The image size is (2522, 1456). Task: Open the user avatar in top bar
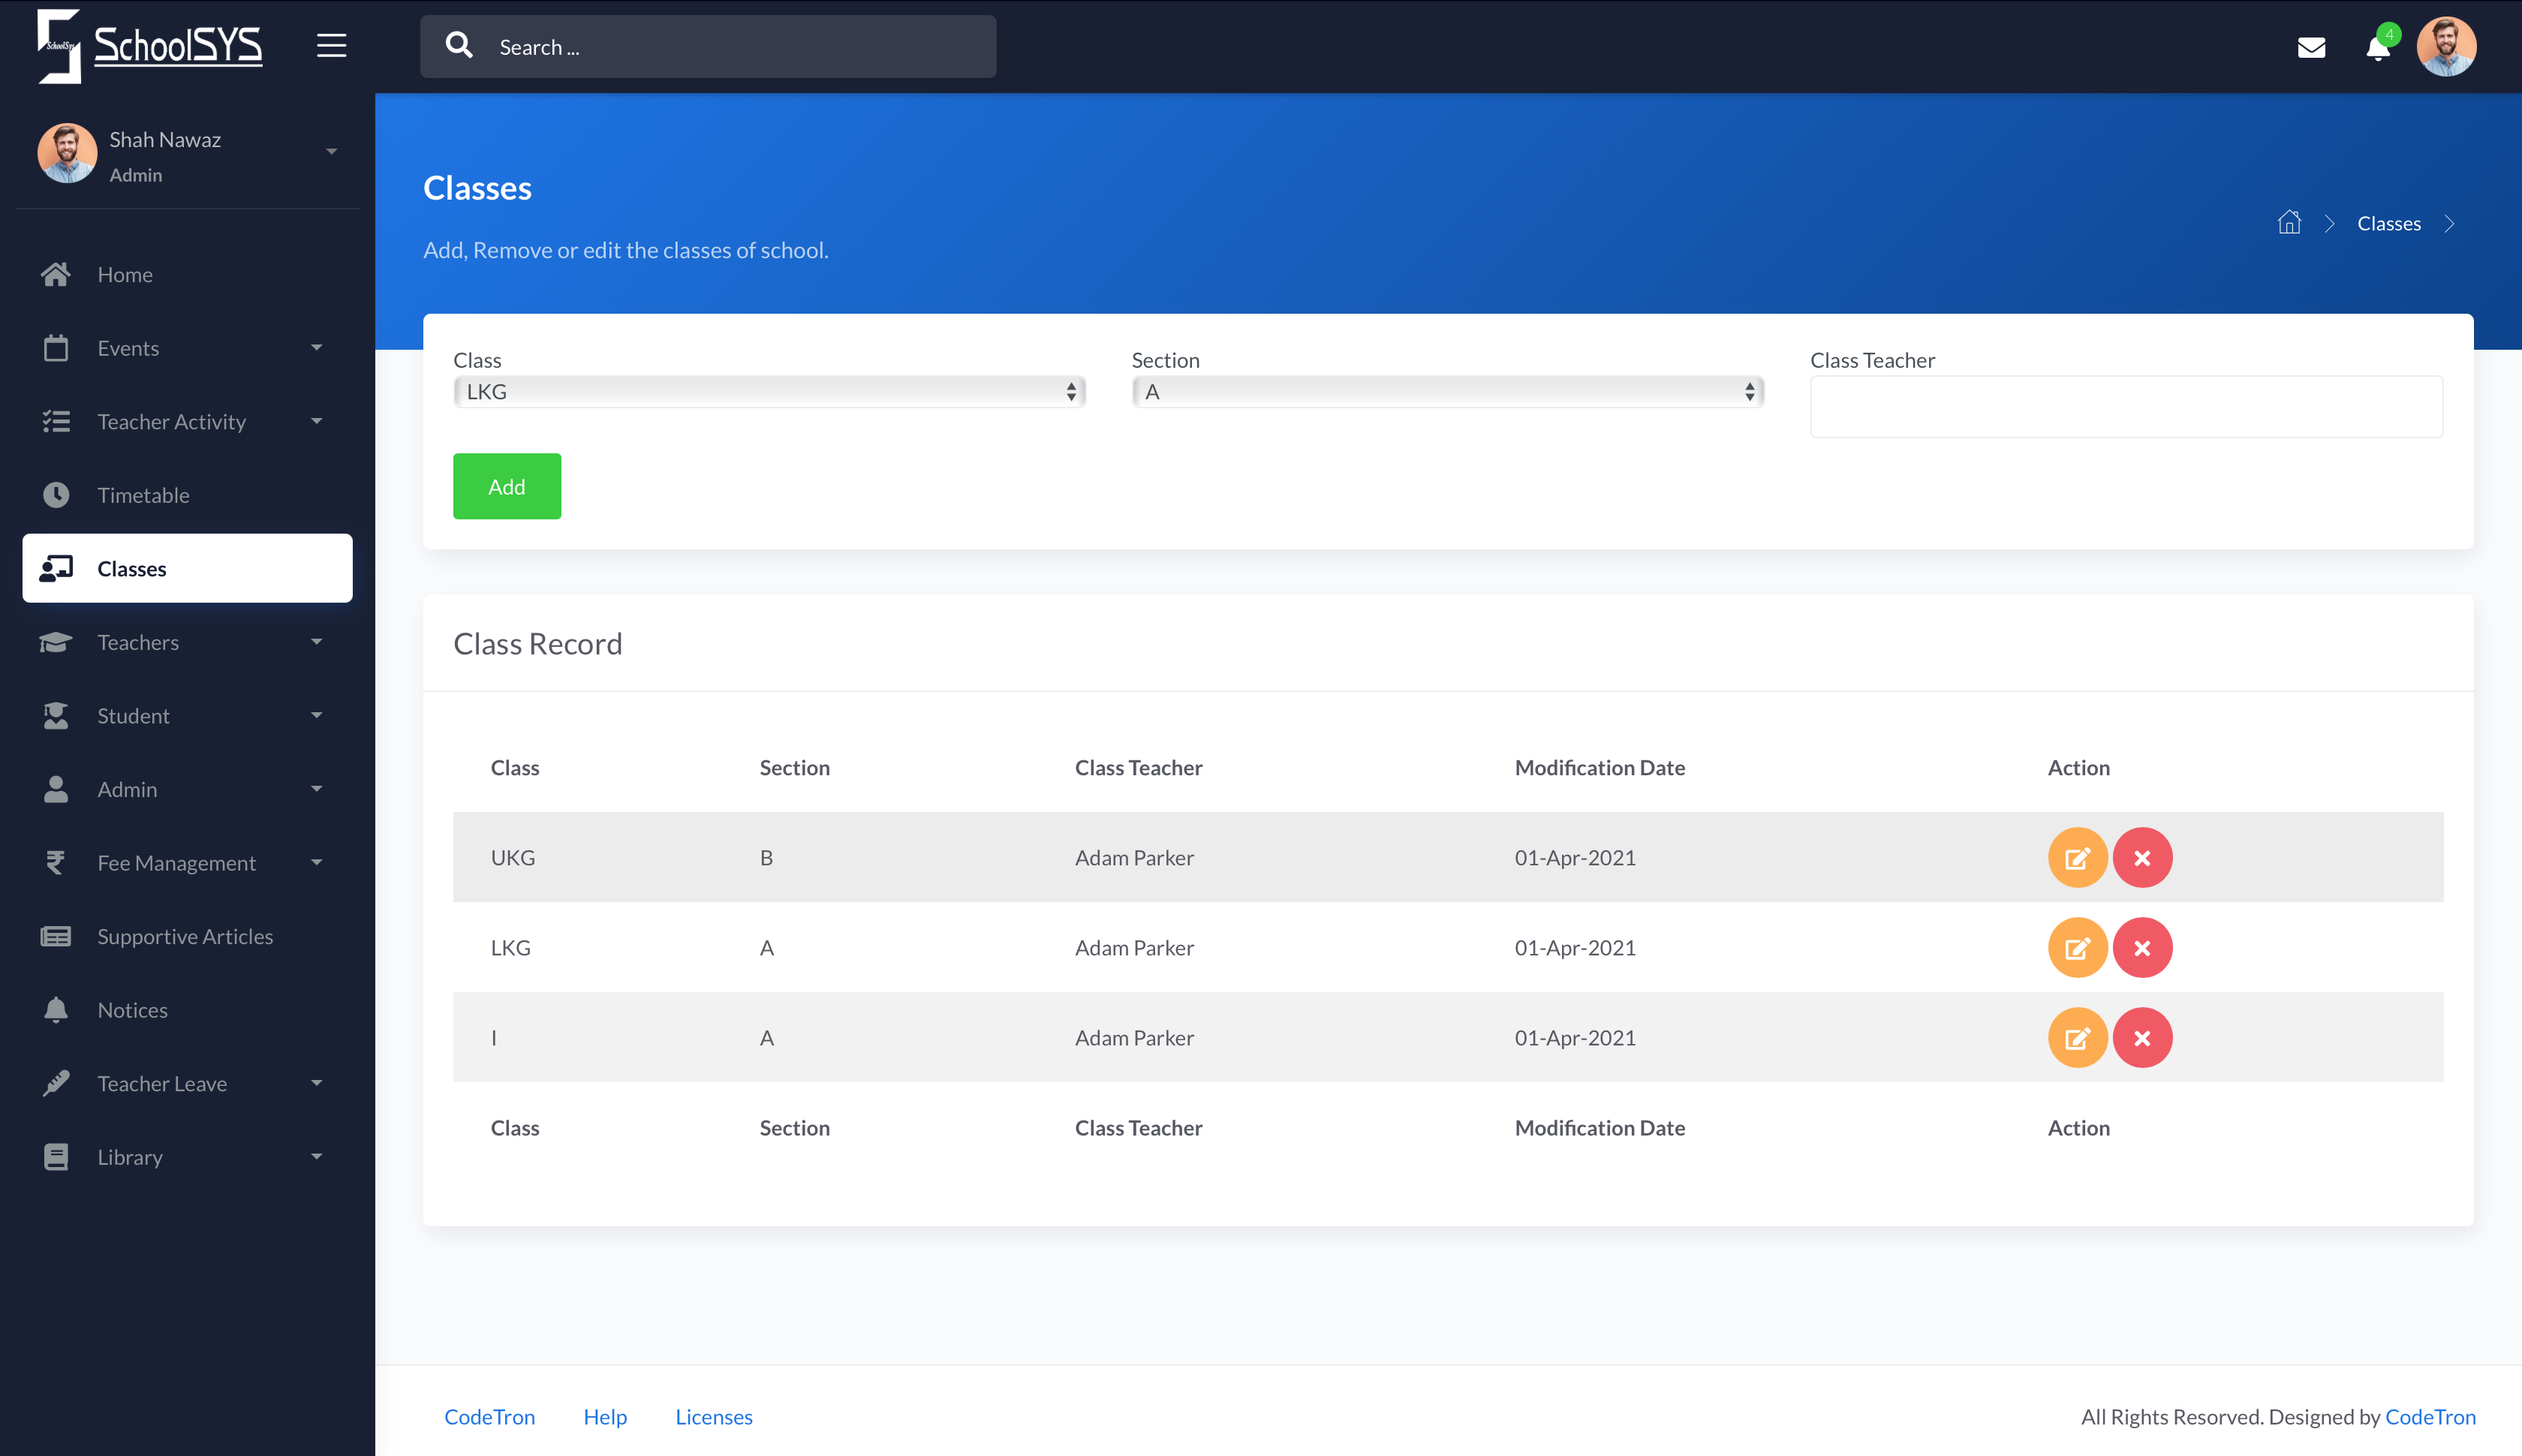[x=2446, y=47]
